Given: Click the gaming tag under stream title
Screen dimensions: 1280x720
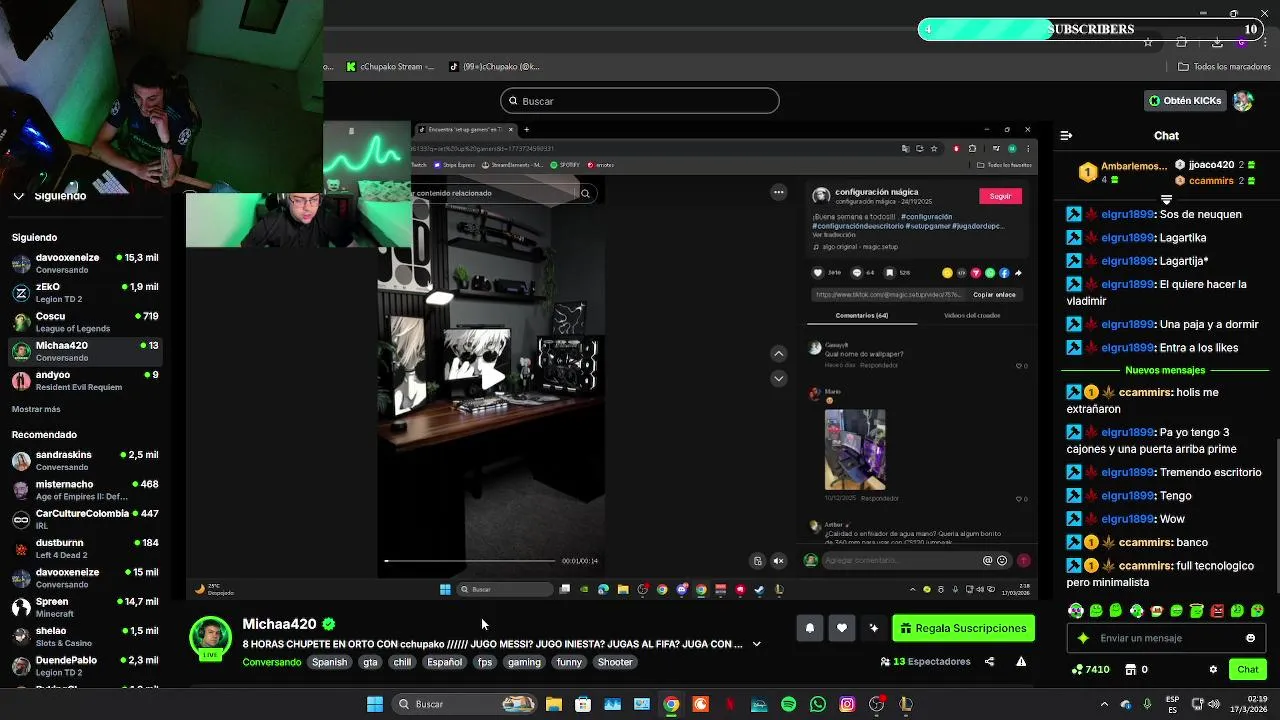Looking at the screenshot, I should coord(524,662).
